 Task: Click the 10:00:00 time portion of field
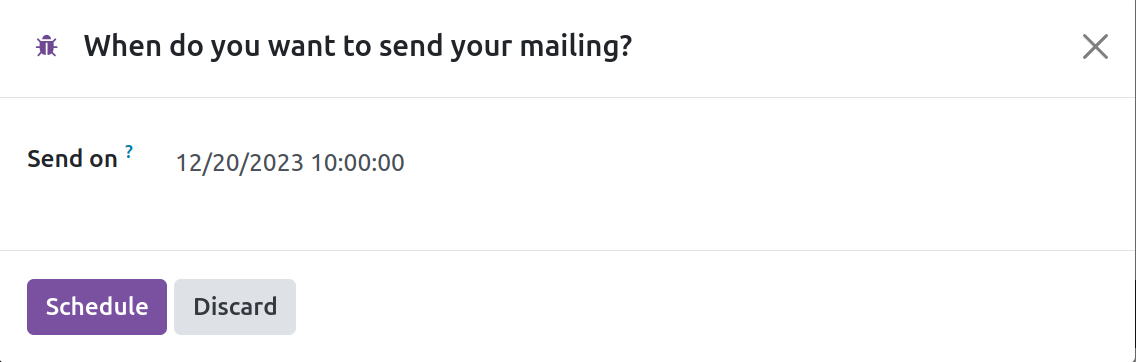[358, 162]
